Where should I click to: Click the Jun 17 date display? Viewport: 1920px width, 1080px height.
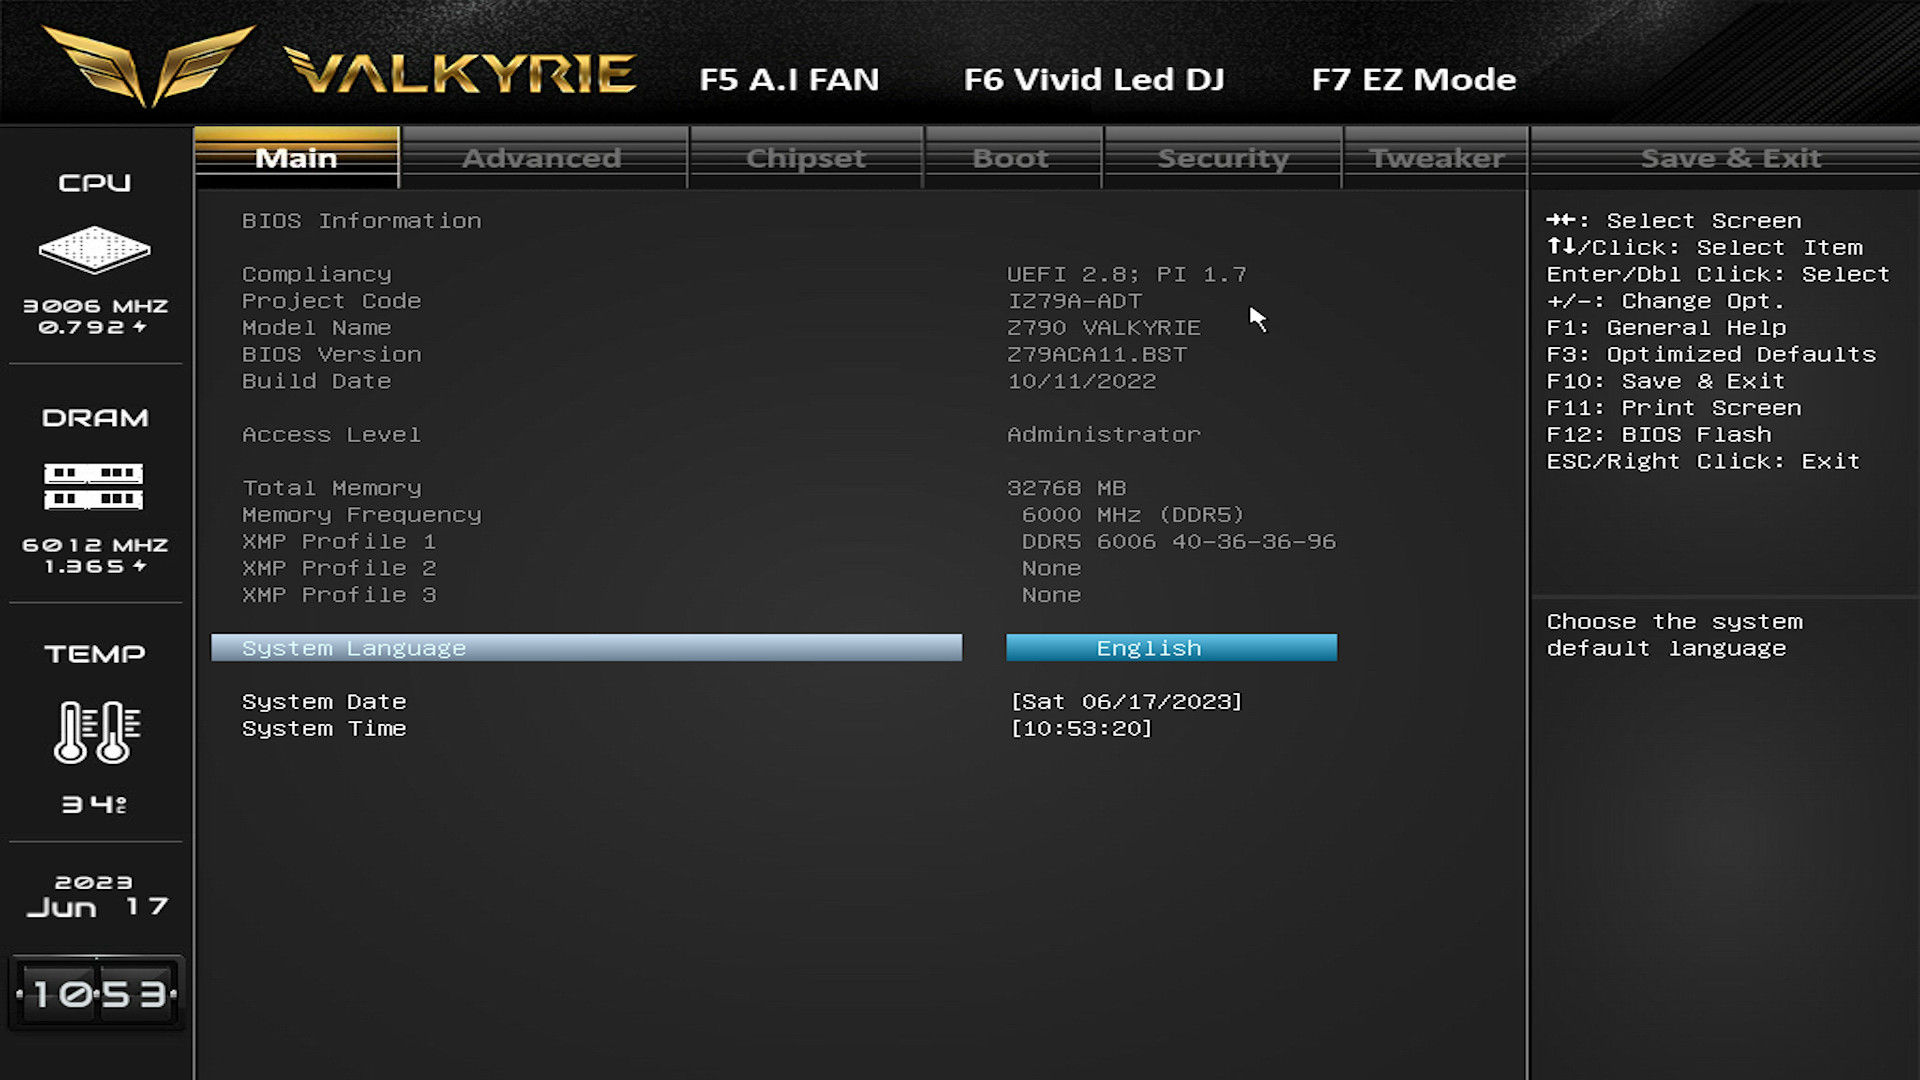(96, 907)
